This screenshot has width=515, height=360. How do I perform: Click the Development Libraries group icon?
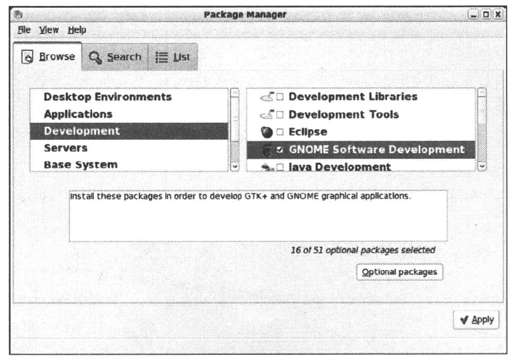267,97
